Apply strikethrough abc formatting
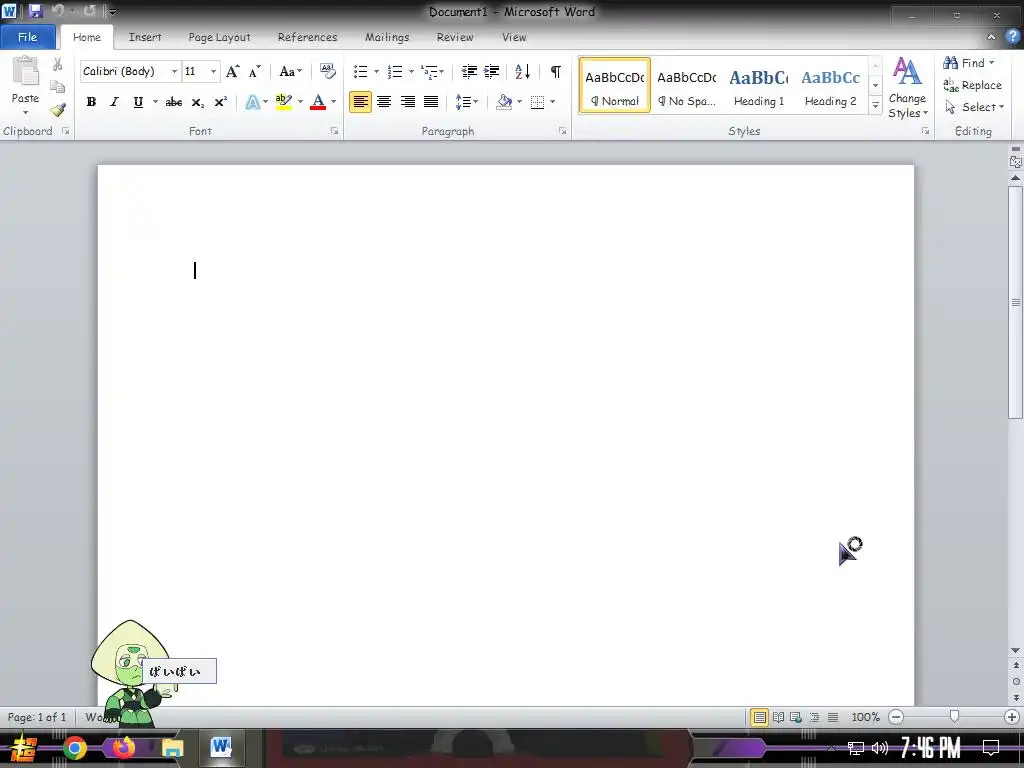 [174, 102]
